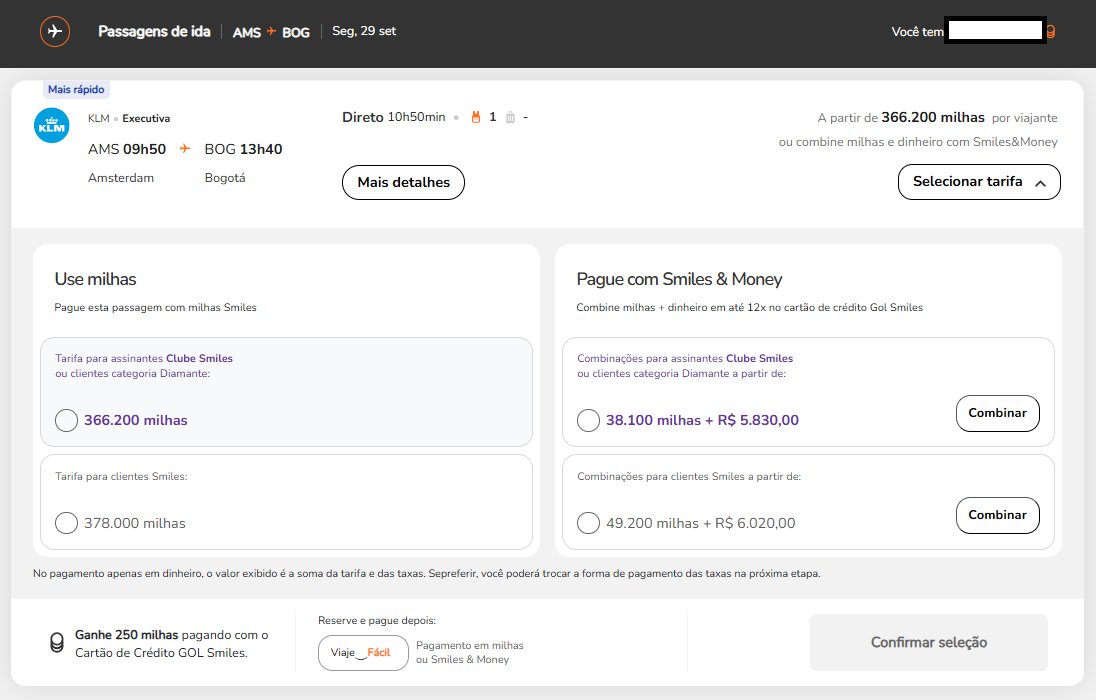Select the 38.100 milhas + R$ 5.830,00 option

pyautogui.click(x=589, y=420)
